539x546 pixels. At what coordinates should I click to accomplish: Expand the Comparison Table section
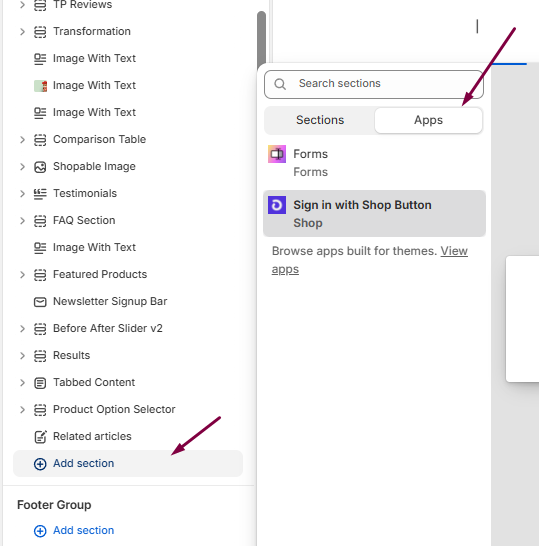point(22,140)
